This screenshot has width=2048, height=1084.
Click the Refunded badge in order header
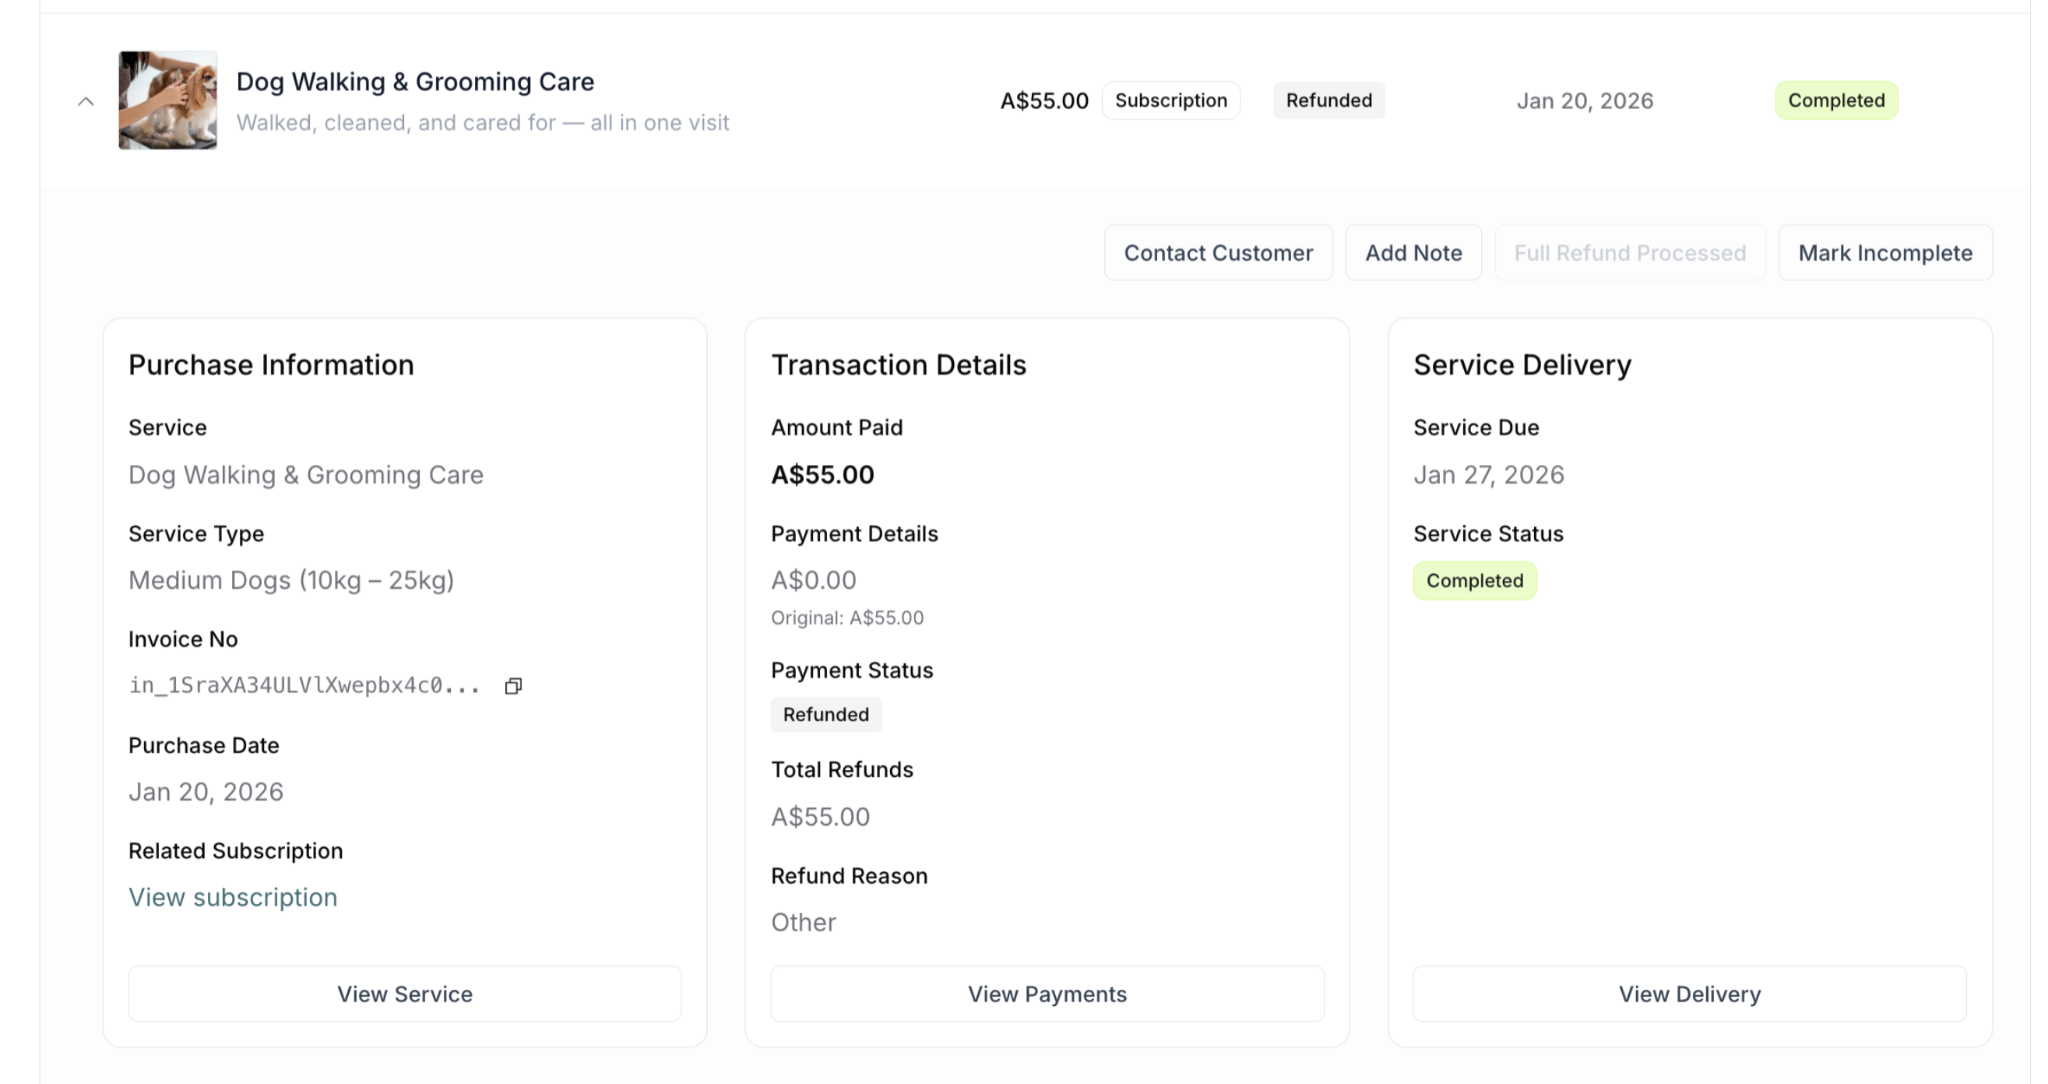point(1328,101)
